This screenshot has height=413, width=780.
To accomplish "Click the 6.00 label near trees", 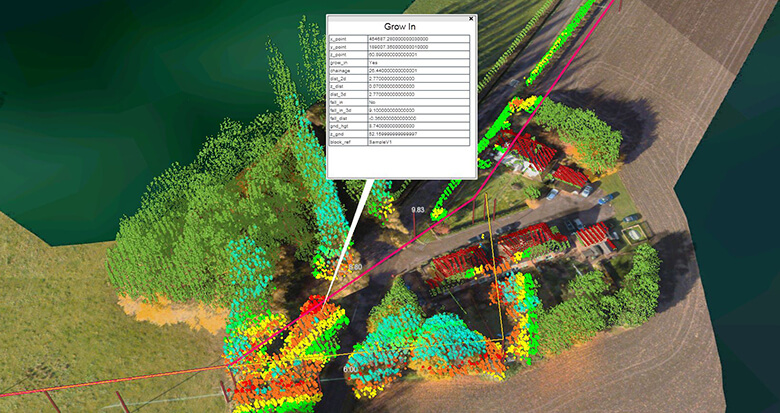I will 350,369.
